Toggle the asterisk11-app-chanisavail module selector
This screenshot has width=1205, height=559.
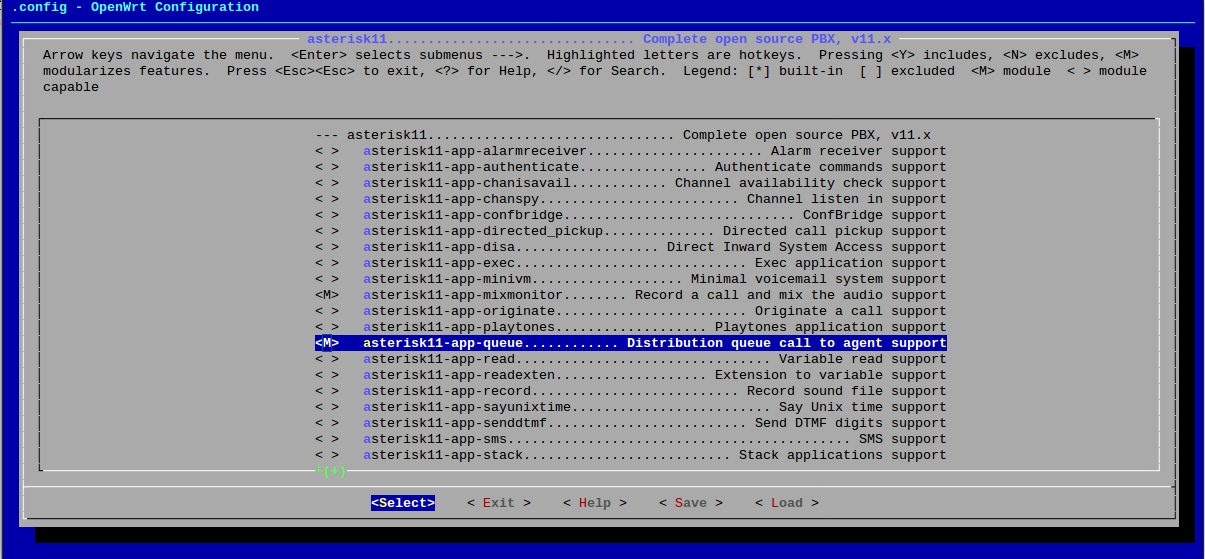(x=327, y=183)
